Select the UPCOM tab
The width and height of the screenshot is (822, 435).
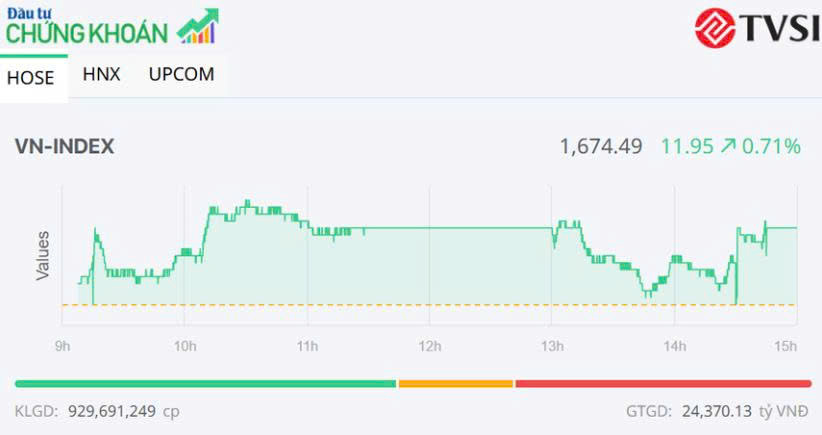(181, 74)
